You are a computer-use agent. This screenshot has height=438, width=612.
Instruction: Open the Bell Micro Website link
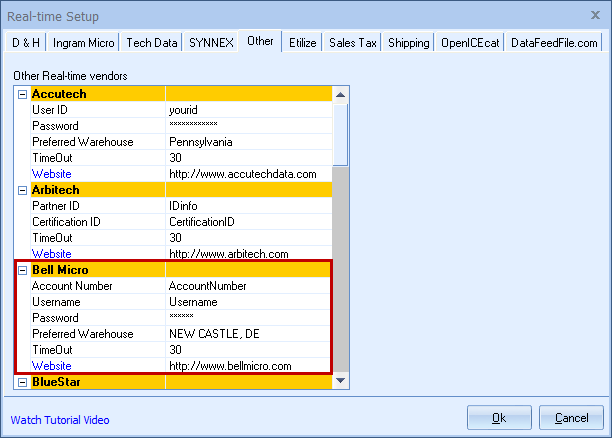[52, 366]
